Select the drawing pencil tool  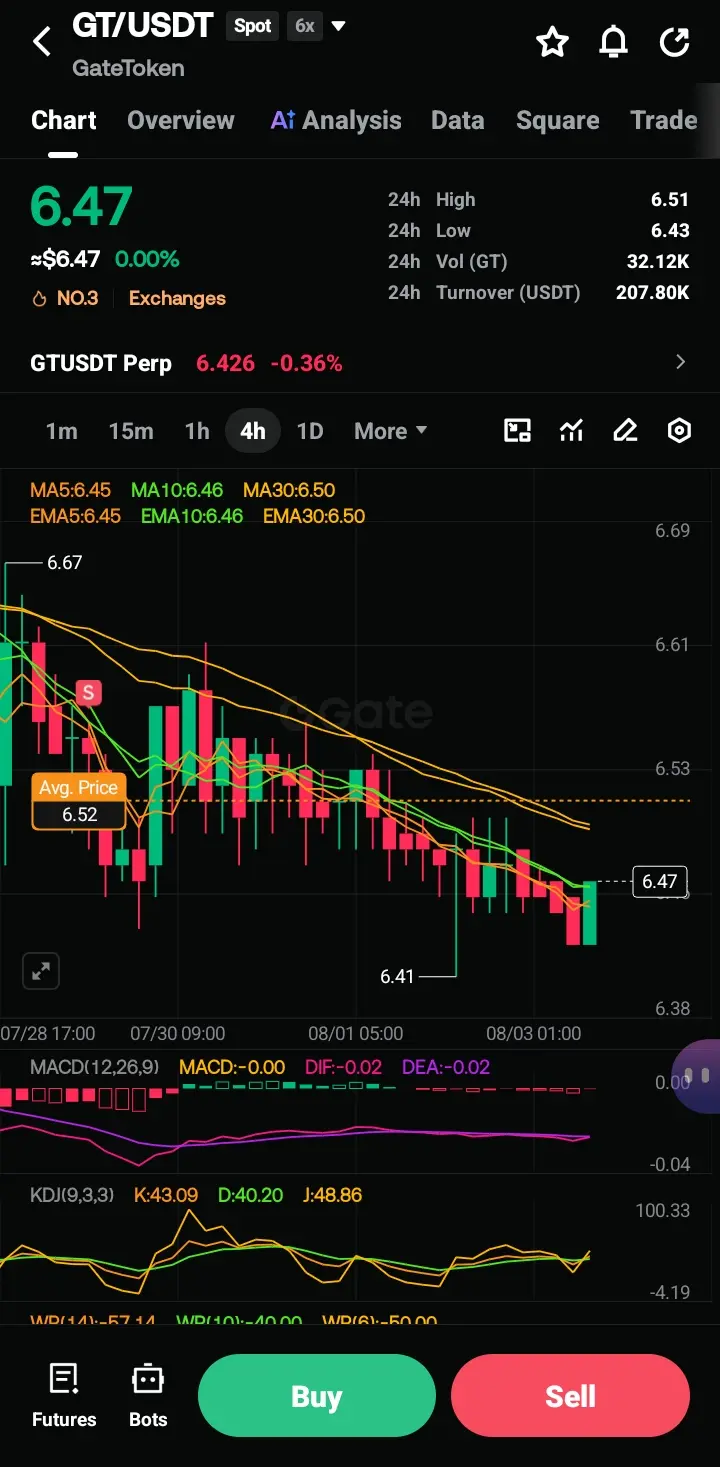pyautogui.click(x=625, y=431)
